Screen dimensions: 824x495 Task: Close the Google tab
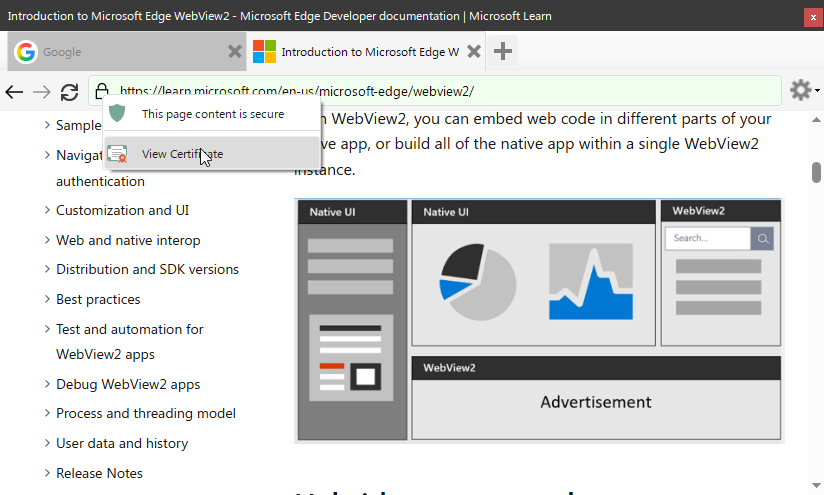coord(234,52)
